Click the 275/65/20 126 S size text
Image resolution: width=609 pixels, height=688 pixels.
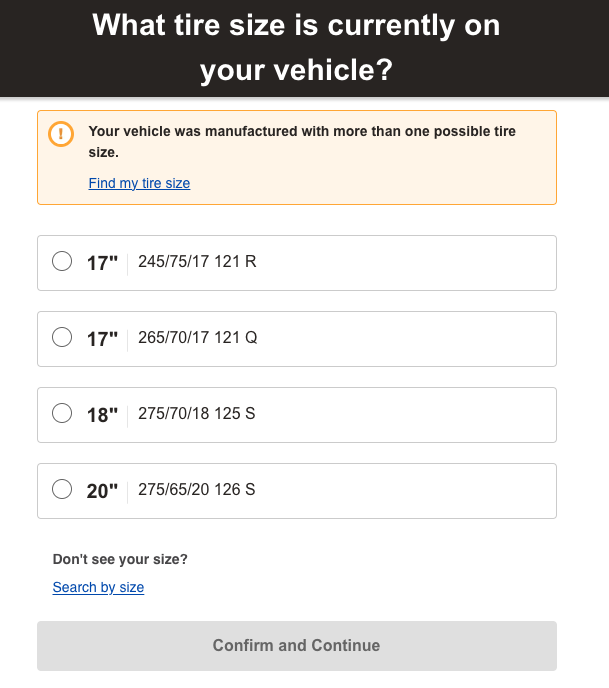tap(197, 489)
